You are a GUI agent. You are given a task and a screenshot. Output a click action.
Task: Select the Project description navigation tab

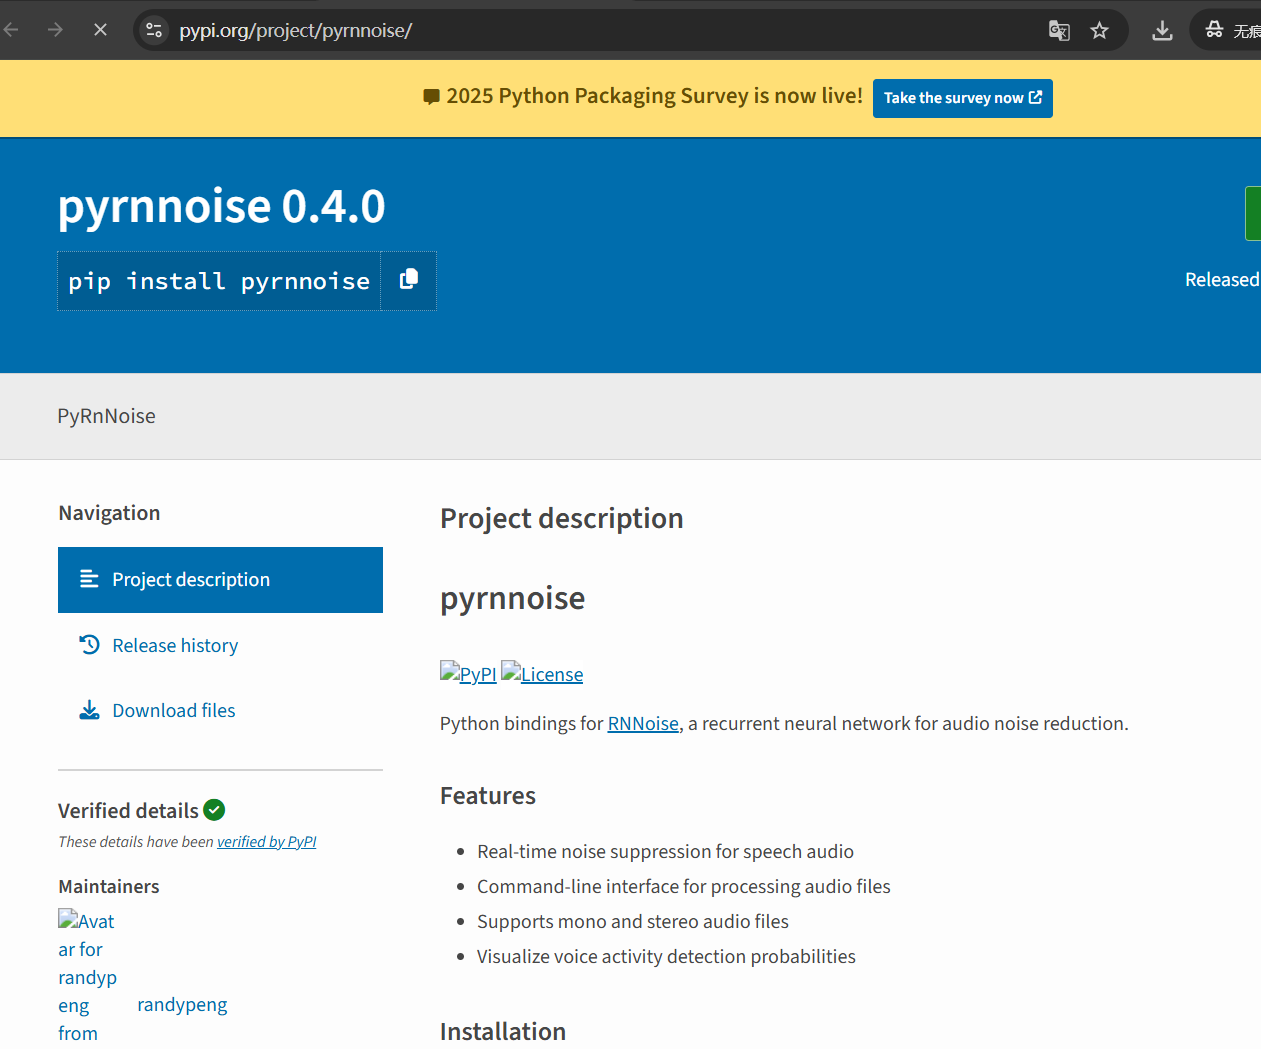pyautogui.click(x=220, y=580)
